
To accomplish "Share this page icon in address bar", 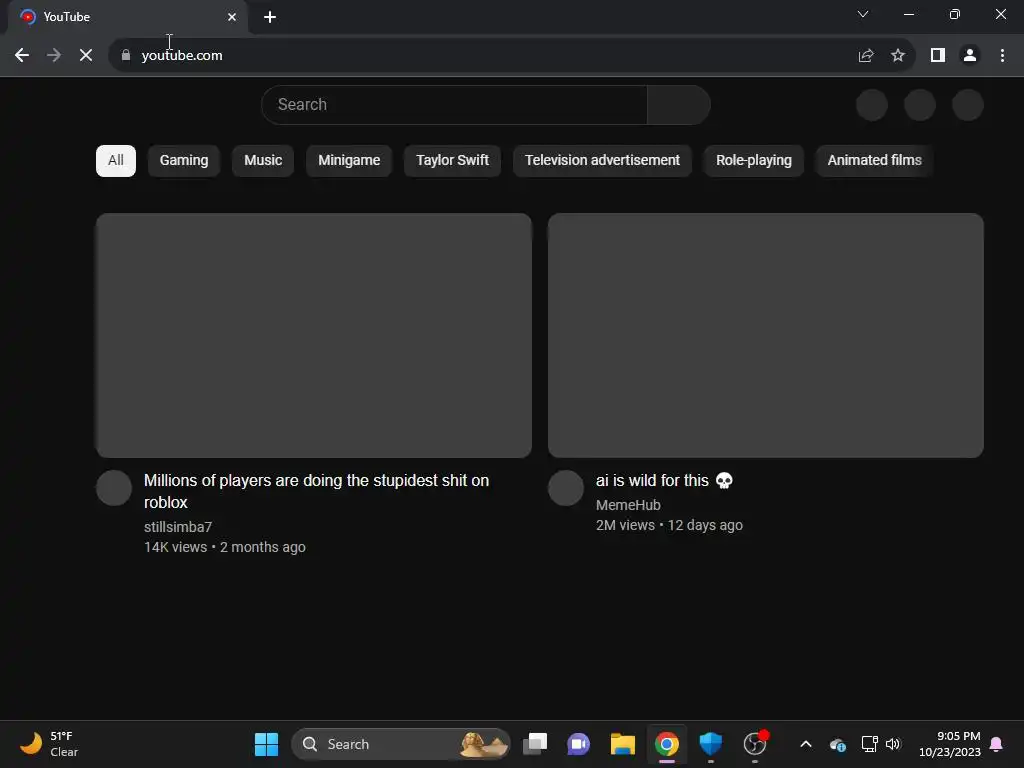I will click(866, 56).
